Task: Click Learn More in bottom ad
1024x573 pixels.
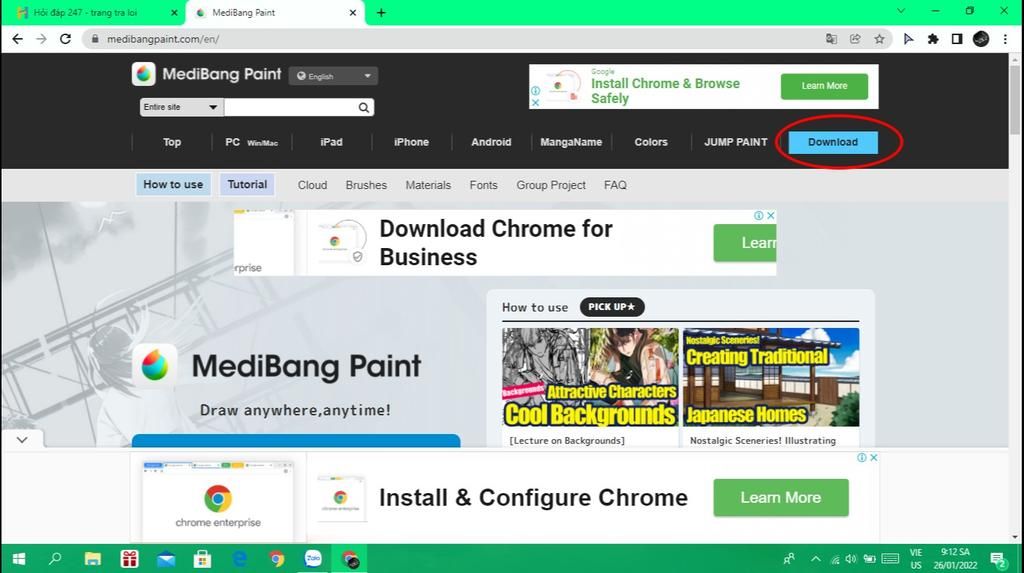Action: click(x=781, y=498)
